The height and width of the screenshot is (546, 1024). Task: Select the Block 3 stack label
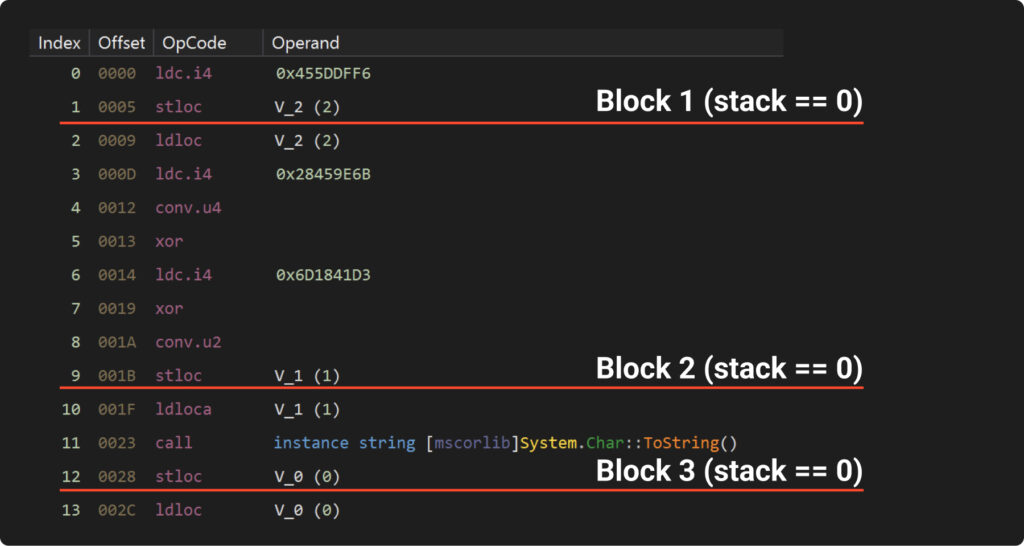728,470
